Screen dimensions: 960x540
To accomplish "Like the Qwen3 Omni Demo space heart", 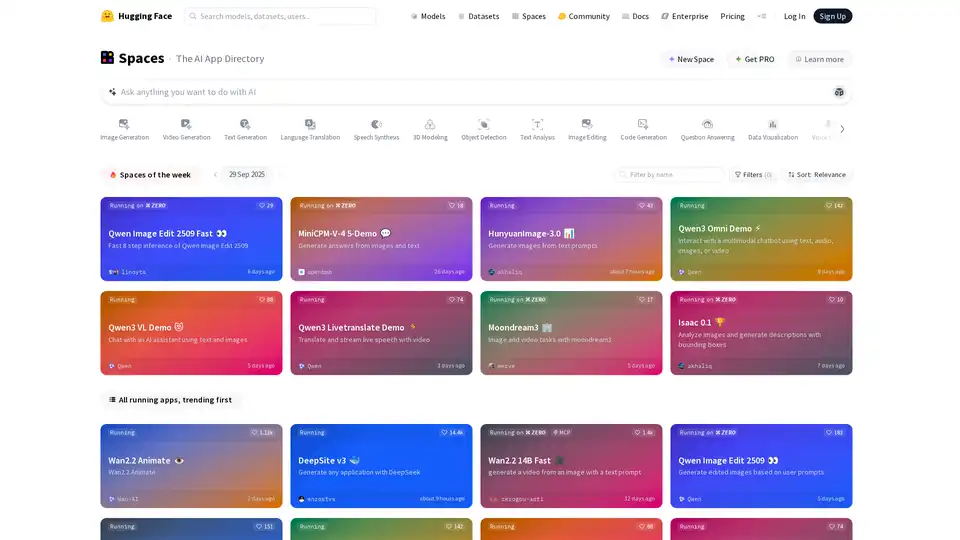I will 826,205.
